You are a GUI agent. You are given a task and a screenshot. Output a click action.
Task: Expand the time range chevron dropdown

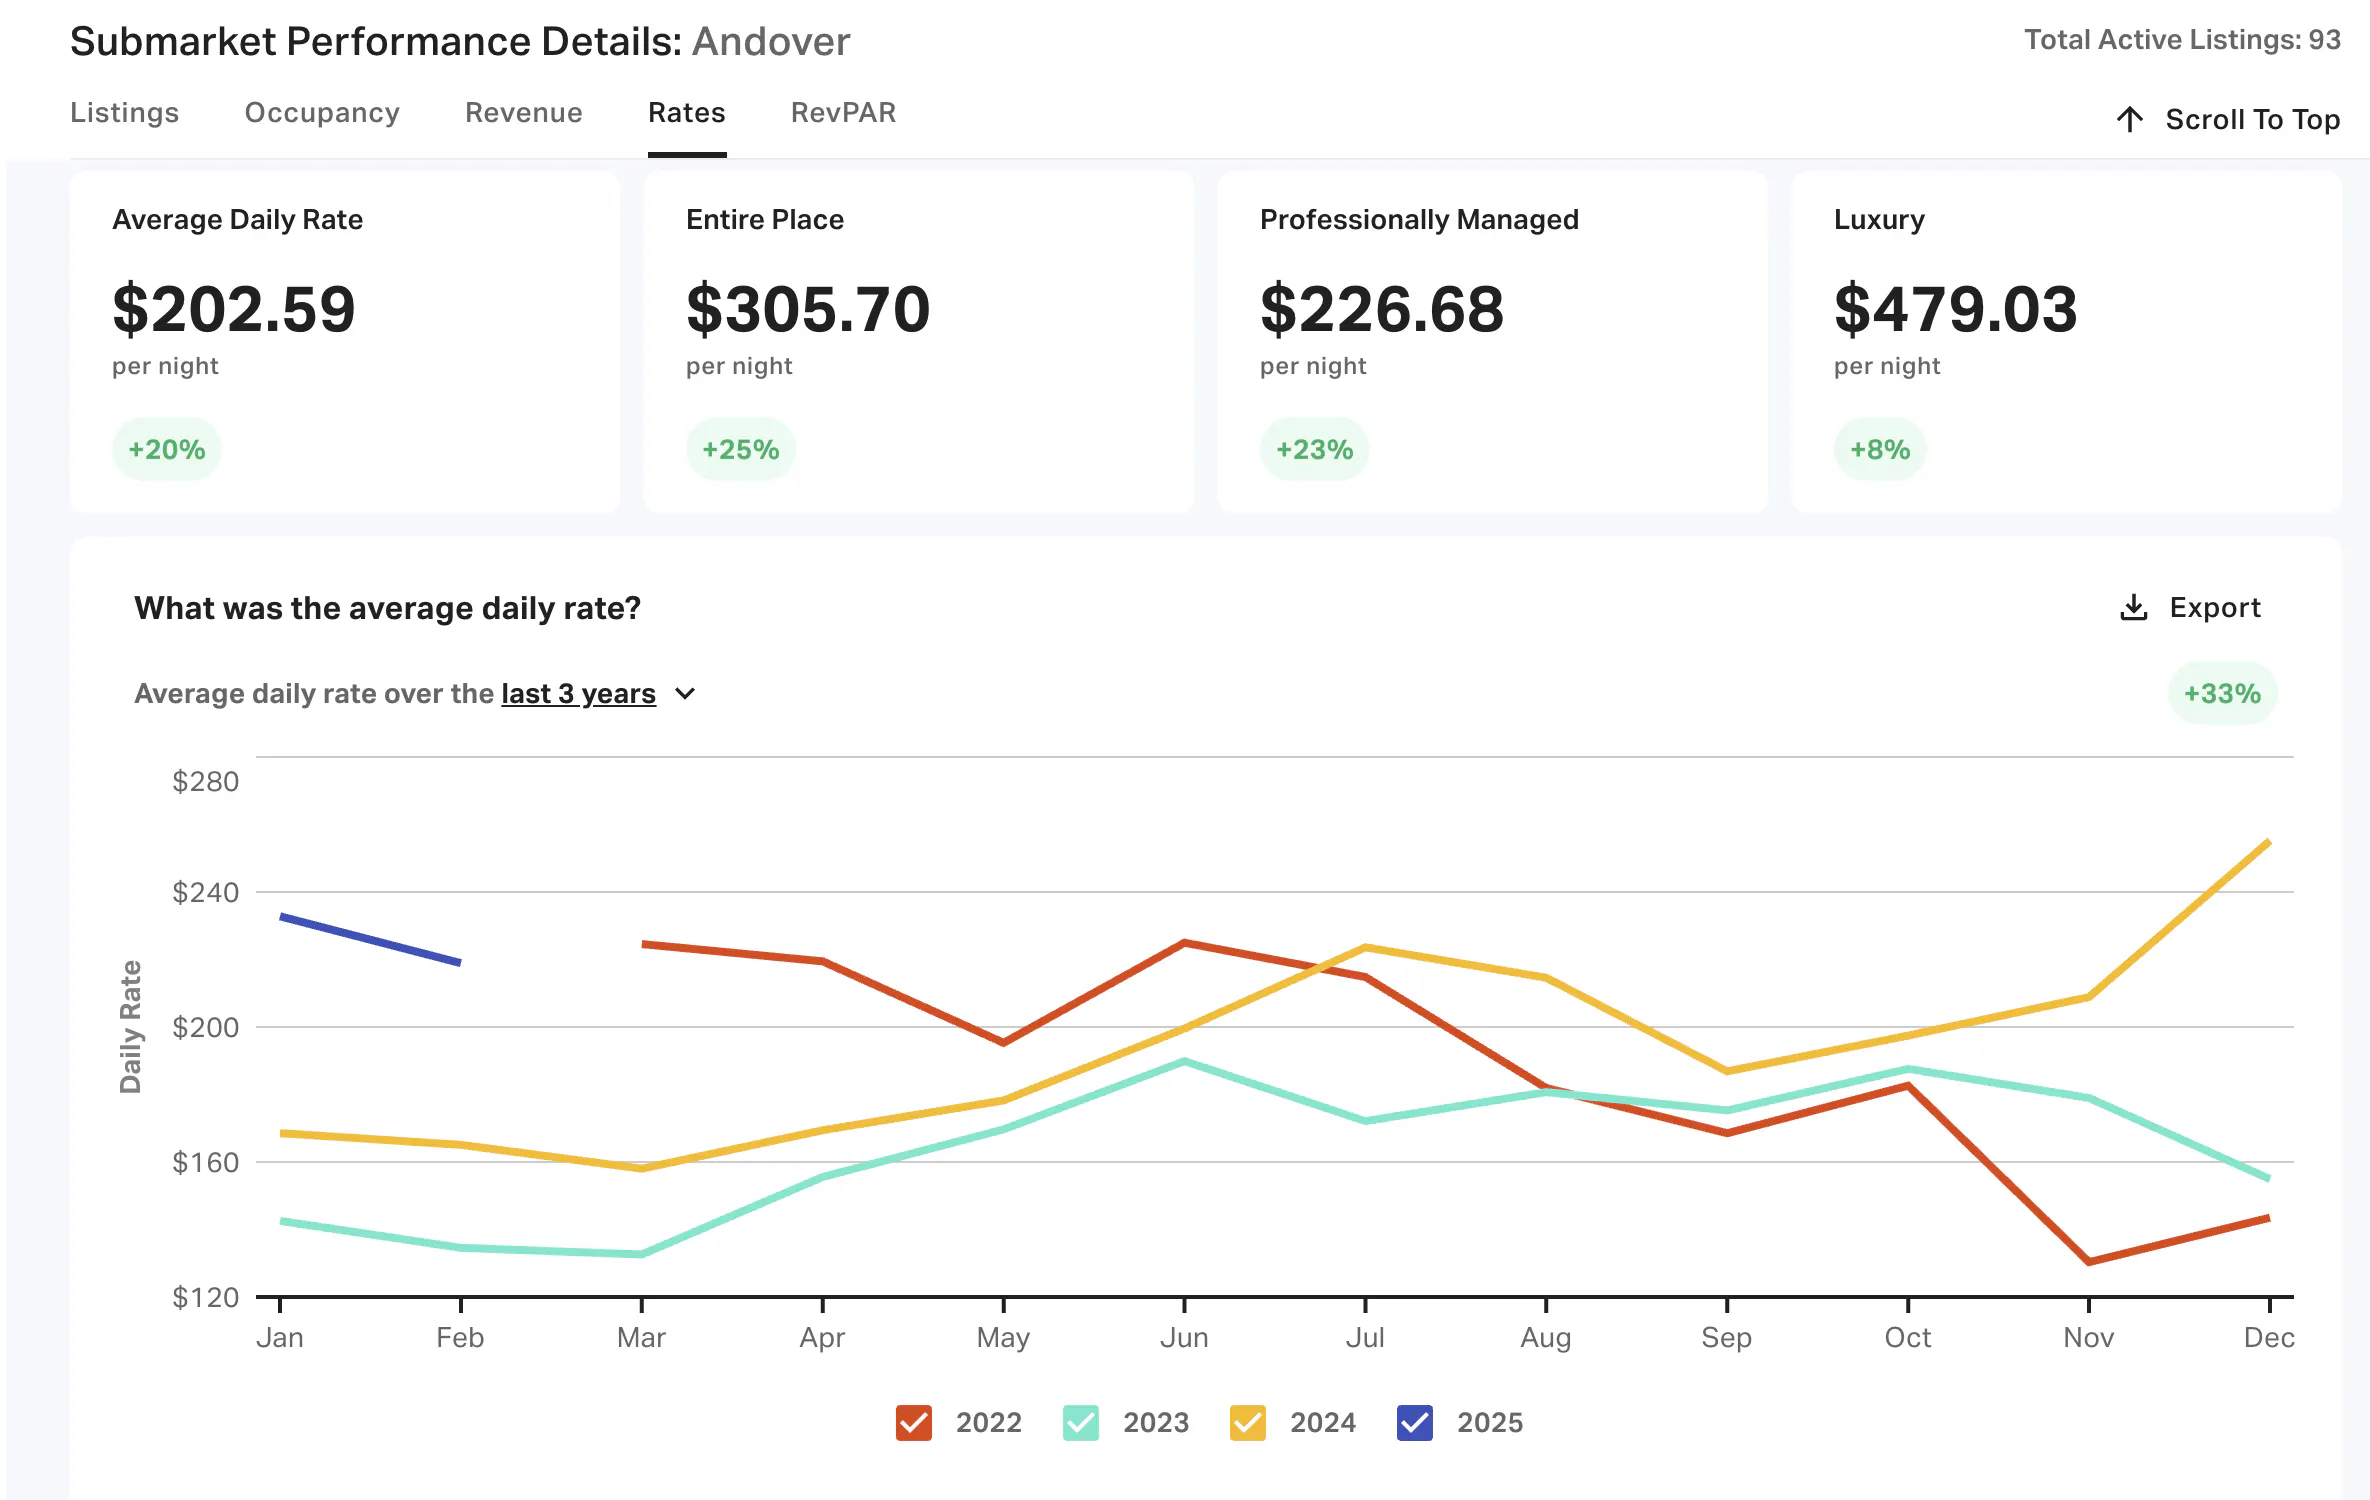[685, 694]
